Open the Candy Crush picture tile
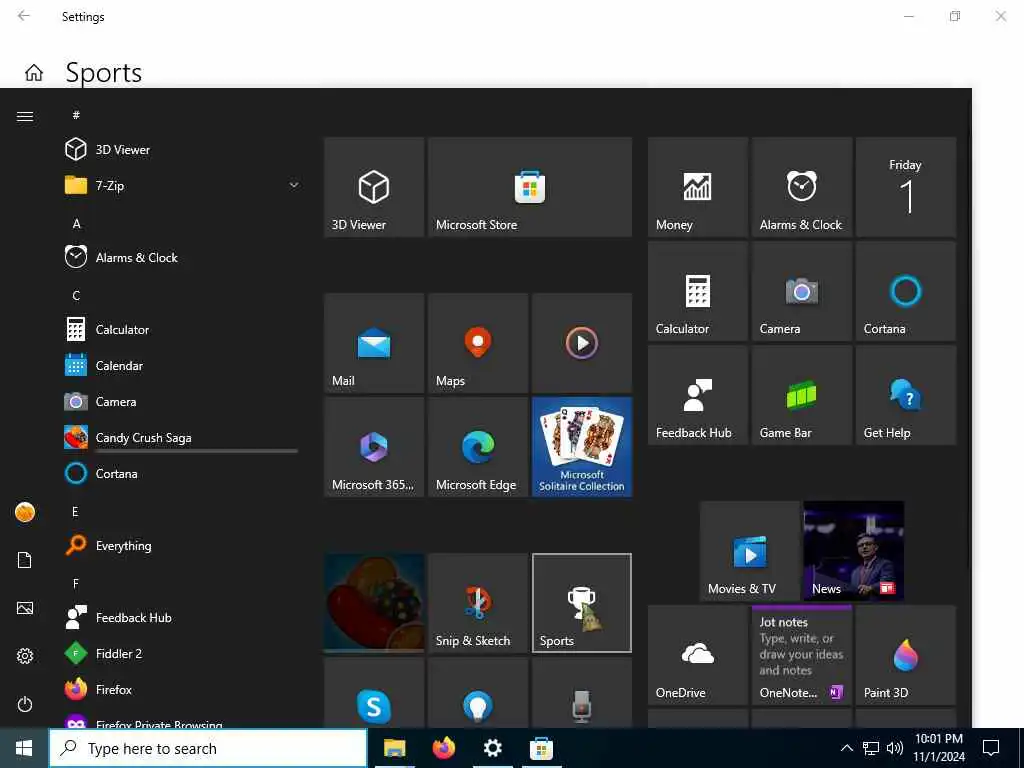1024x768 pixels. [374, 603]
